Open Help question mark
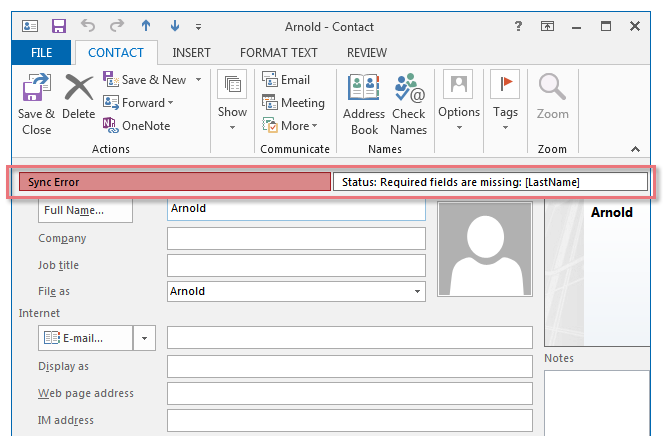This screenshot has width=663, height=446. pyautogui.click(x=518, y=26)
